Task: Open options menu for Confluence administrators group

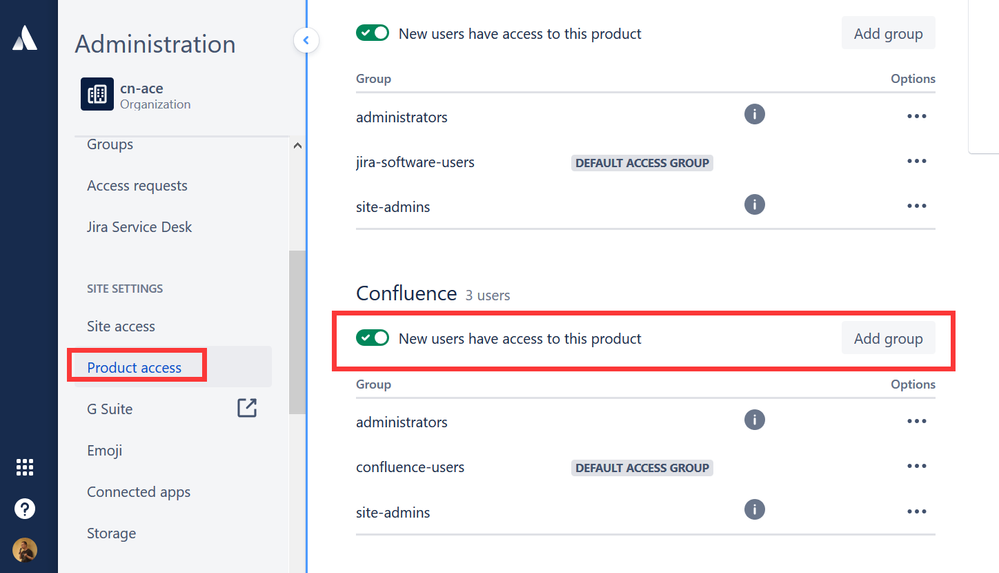Action: (x=916, y=422)
